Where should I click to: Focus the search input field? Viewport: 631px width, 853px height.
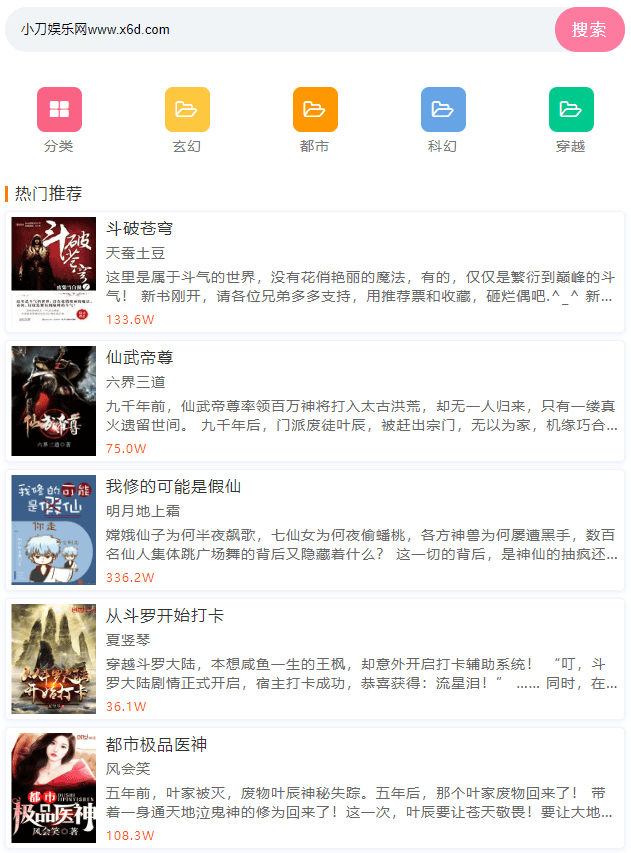click(x=280, y=30)
